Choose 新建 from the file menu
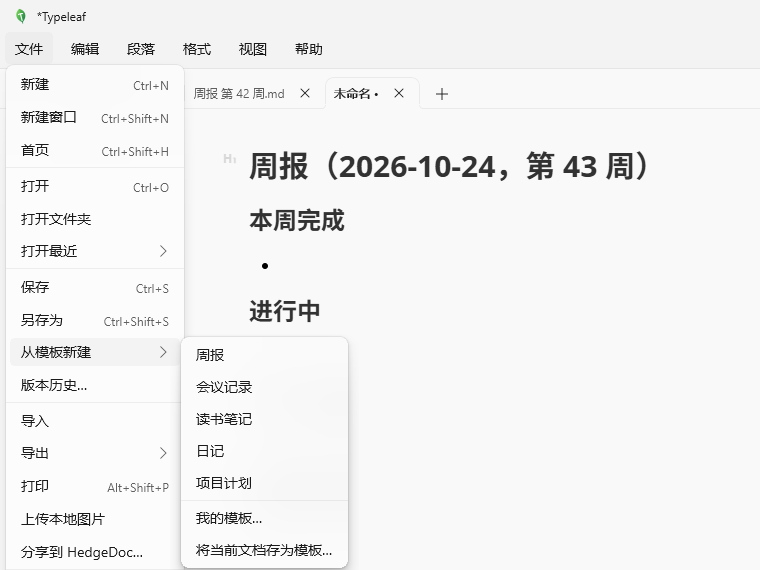This screenshot has width=760, height=570. pyautogui.click(x=95, y=85)
